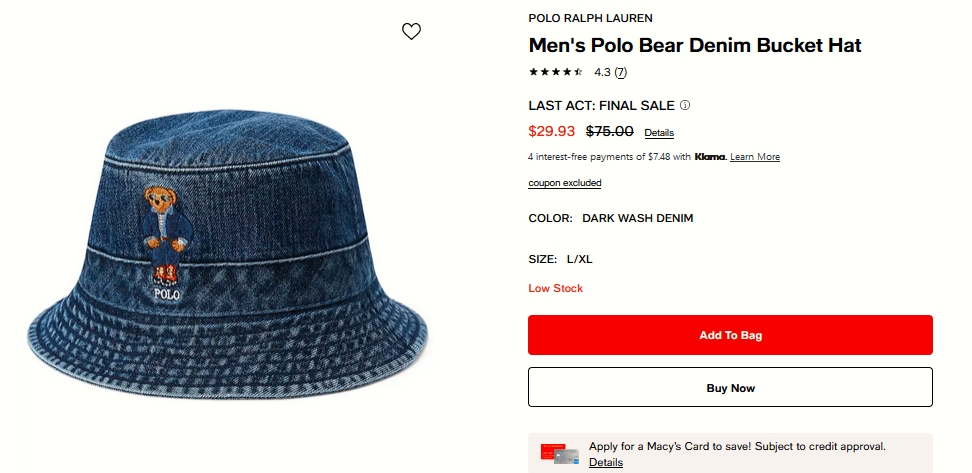
Task: Select the L/XL size label
Action: 580,259
